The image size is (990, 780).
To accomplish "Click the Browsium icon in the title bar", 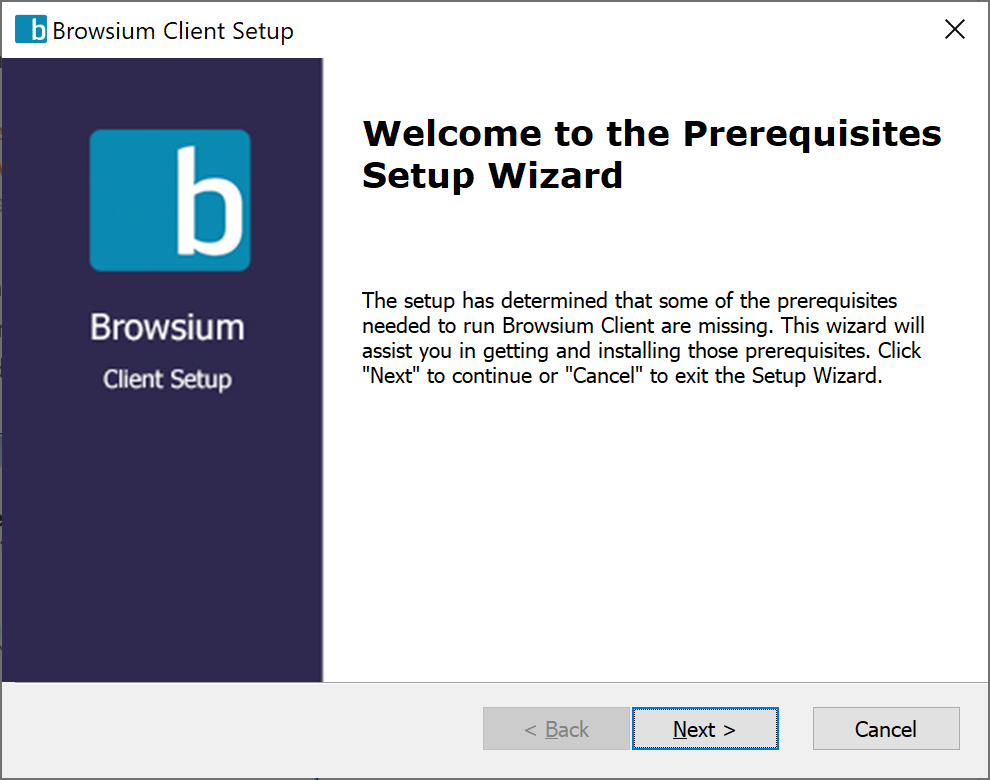I will pos(31,30).
